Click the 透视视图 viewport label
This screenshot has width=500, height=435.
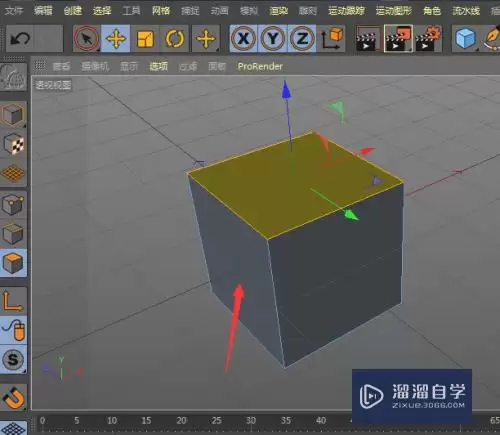pyautogui.click(x=53, y=85)
